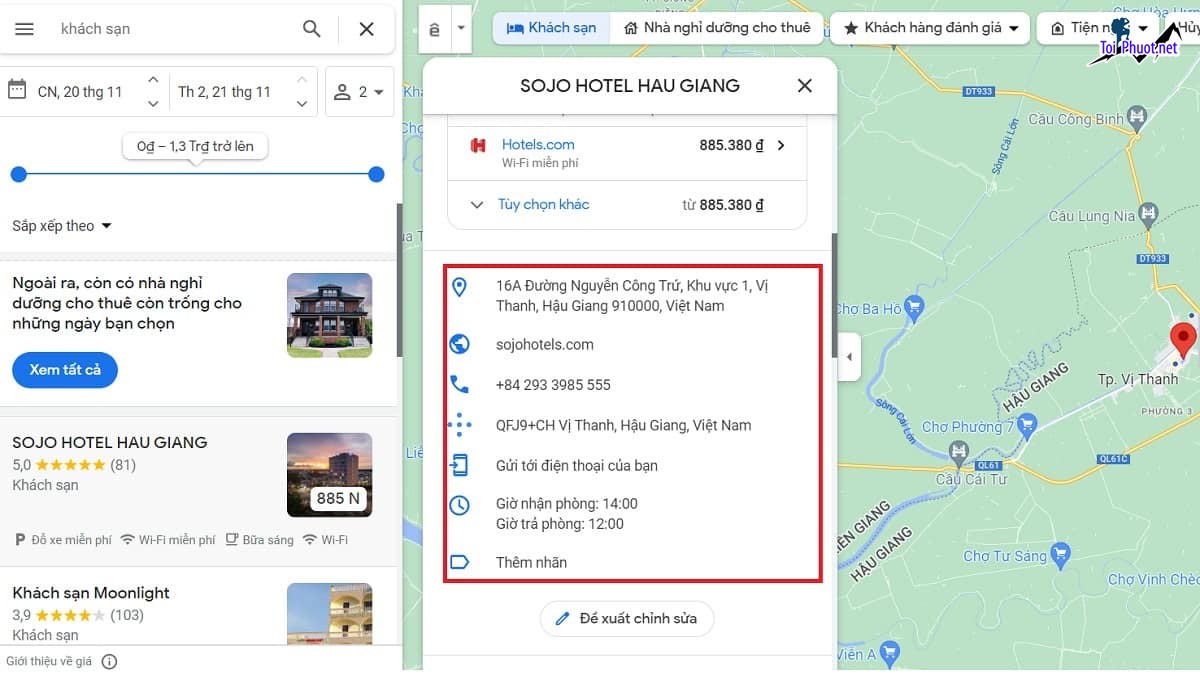This screenshot has height=675, width=1200.
Task: Open the hamburger main menu
Action: point(24,29)
